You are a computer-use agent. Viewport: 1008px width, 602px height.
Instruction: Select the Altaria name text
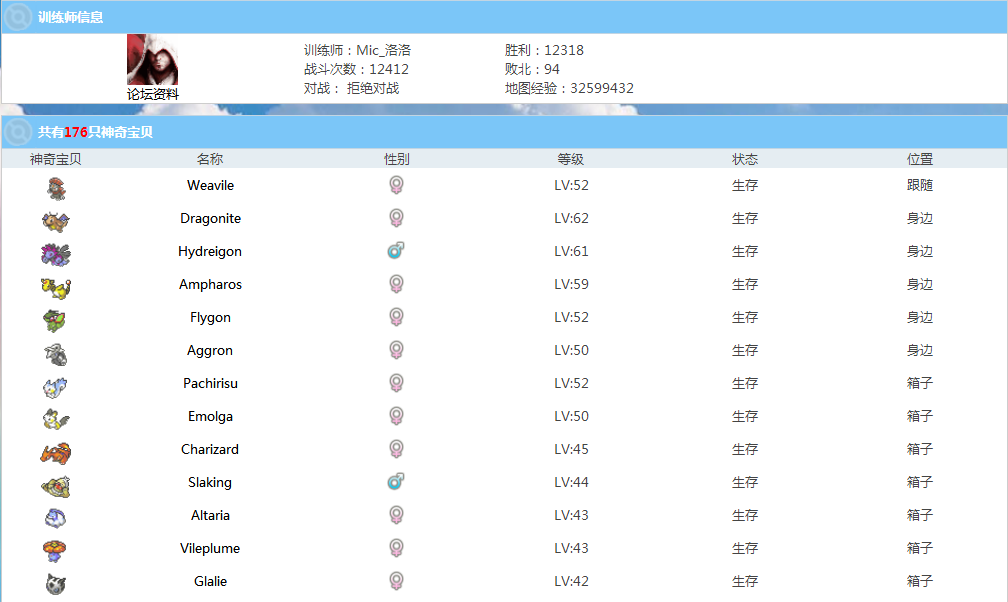click(210, 515)
